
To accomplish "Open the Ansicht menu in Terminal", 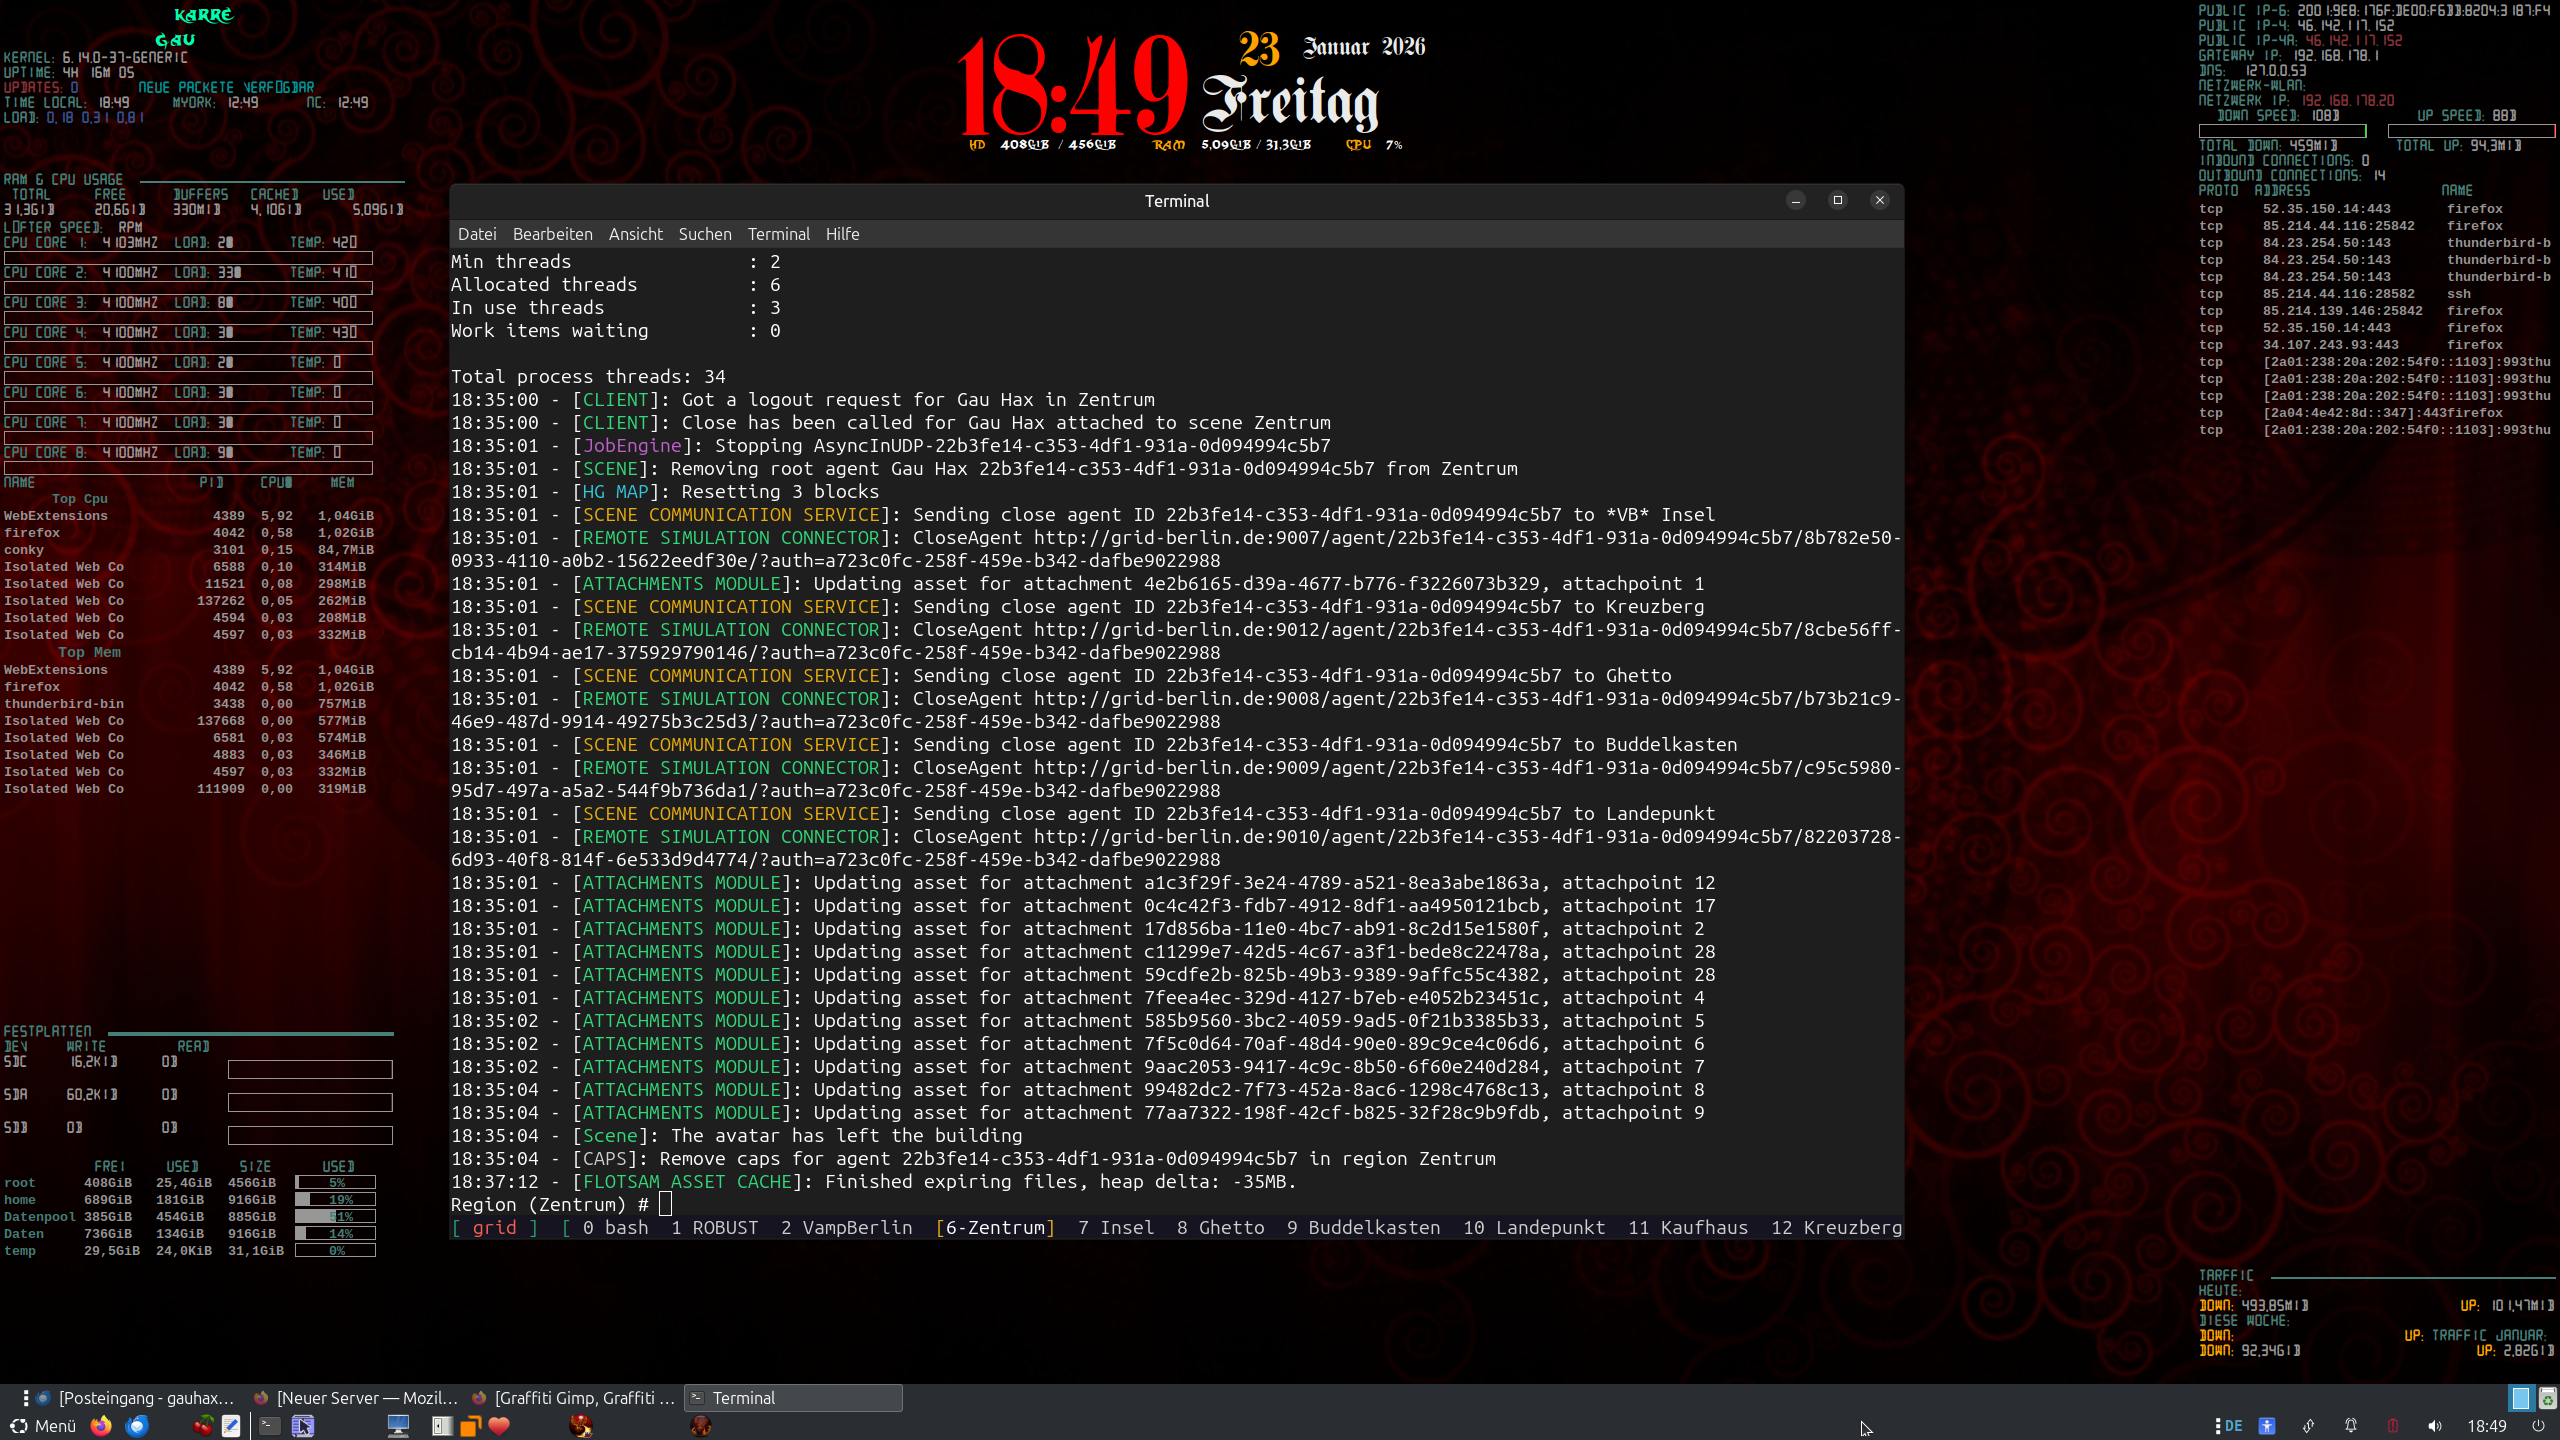I will (635, 234).
